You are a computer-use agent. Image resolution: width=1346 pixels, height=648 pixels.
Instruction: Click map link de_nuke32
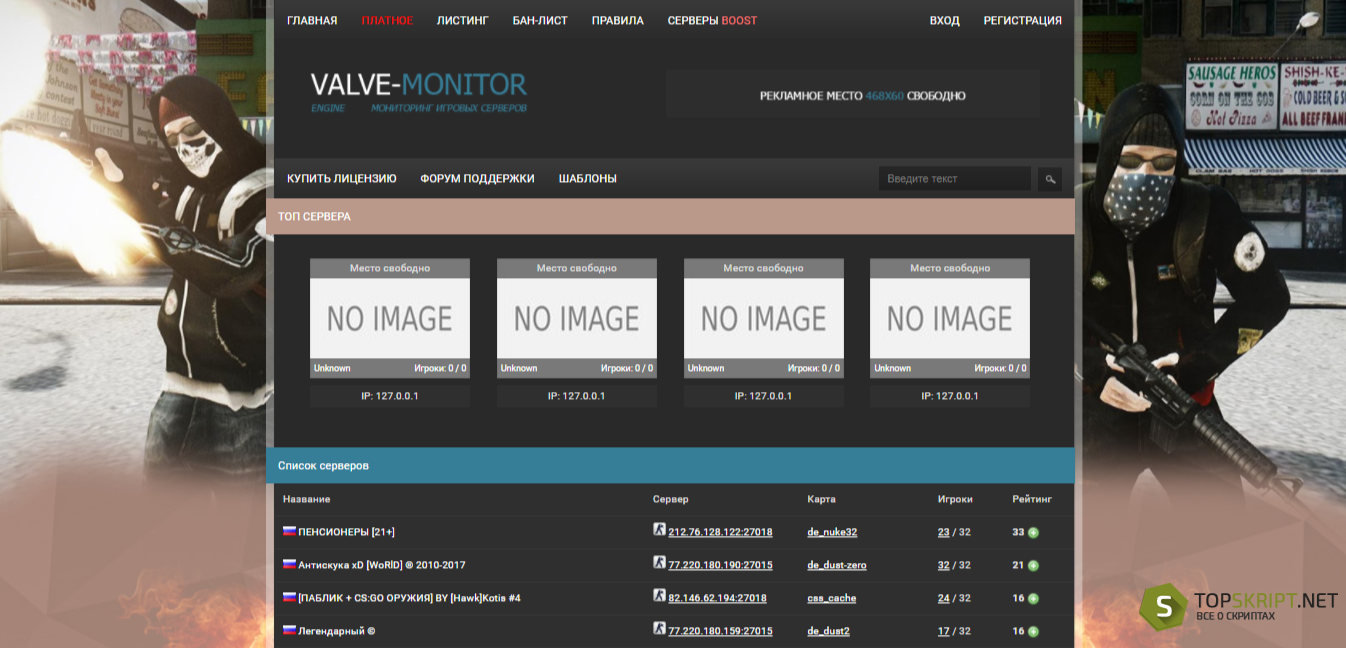(832, 532)
